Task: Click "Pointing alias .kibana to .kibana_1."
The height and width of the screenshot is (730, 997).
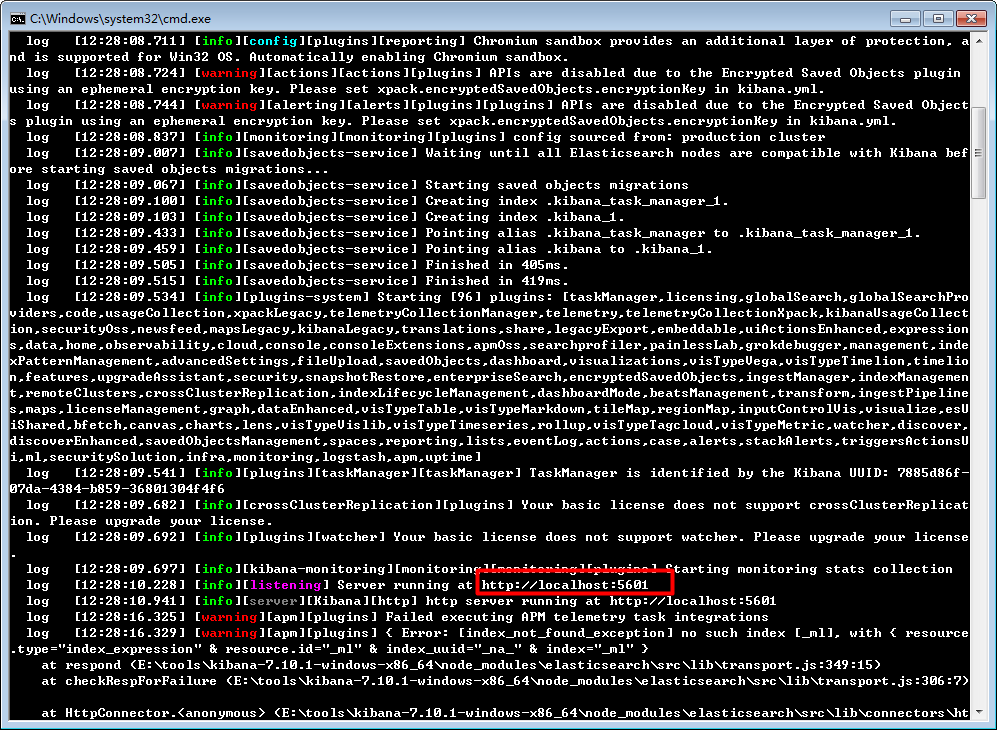Action: pyautogui.click(x=569, y=249)
